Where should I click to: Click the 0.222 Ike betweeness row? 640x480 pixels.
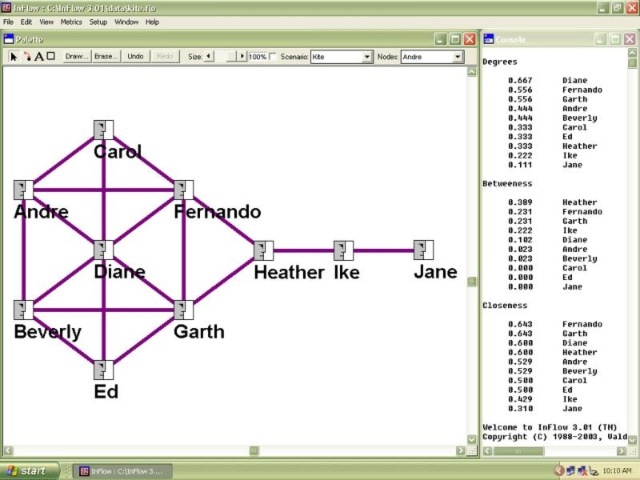point(542,231)
